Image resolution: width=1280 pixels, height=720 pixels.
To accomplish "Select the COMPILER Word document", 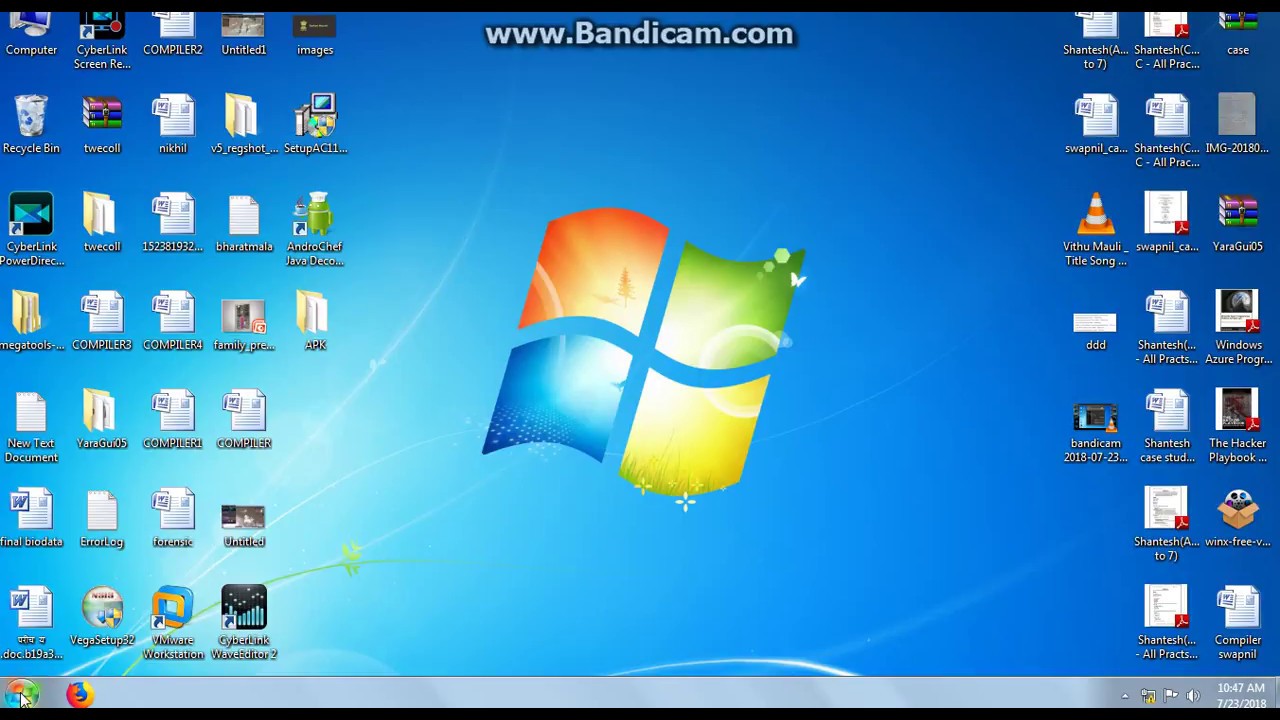I will (x=244, y=418).
